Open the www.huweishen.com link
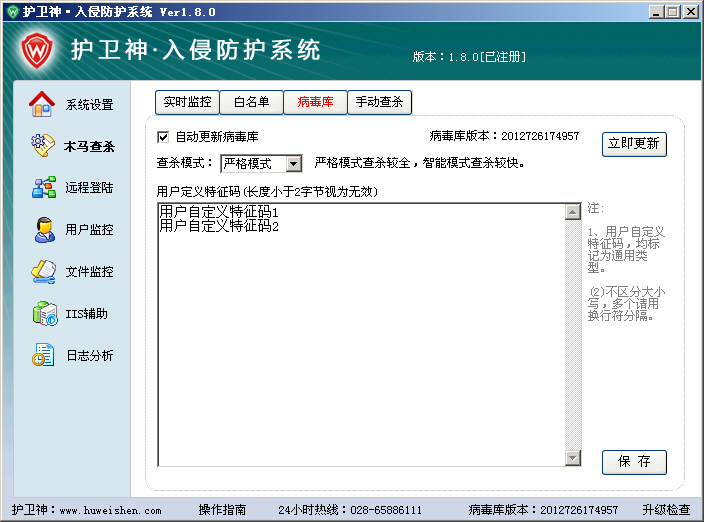The height and width of the screenshot is (522, 704). [110, 510]
